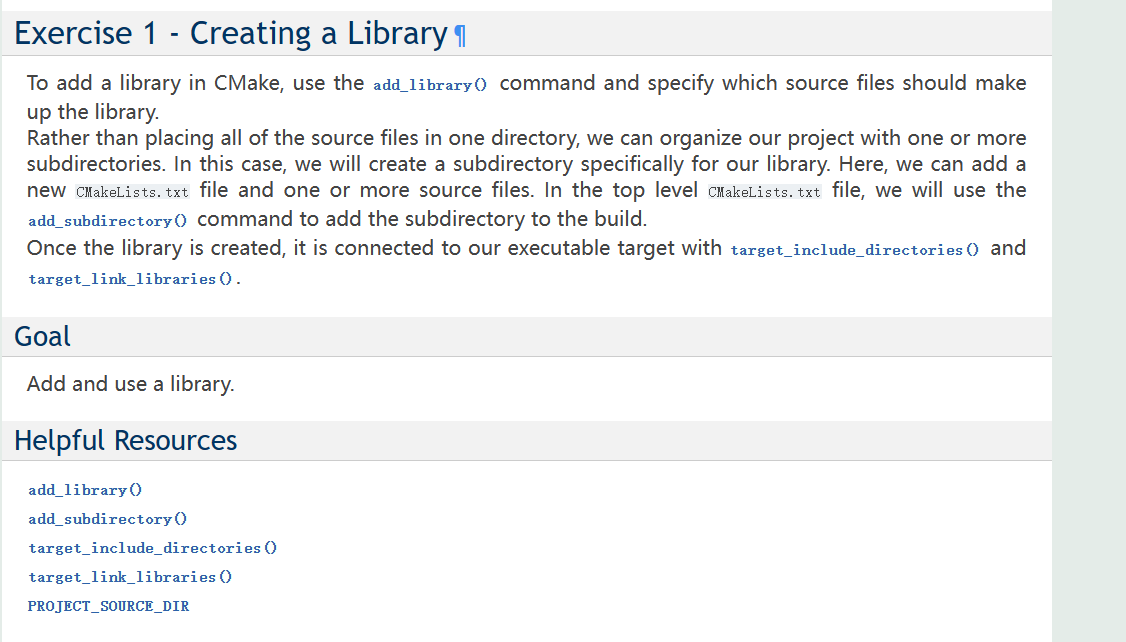Screen dimensions: 1126x642
Task: Click the "Helpful Resources" section heading
Action: coord(125,441)
